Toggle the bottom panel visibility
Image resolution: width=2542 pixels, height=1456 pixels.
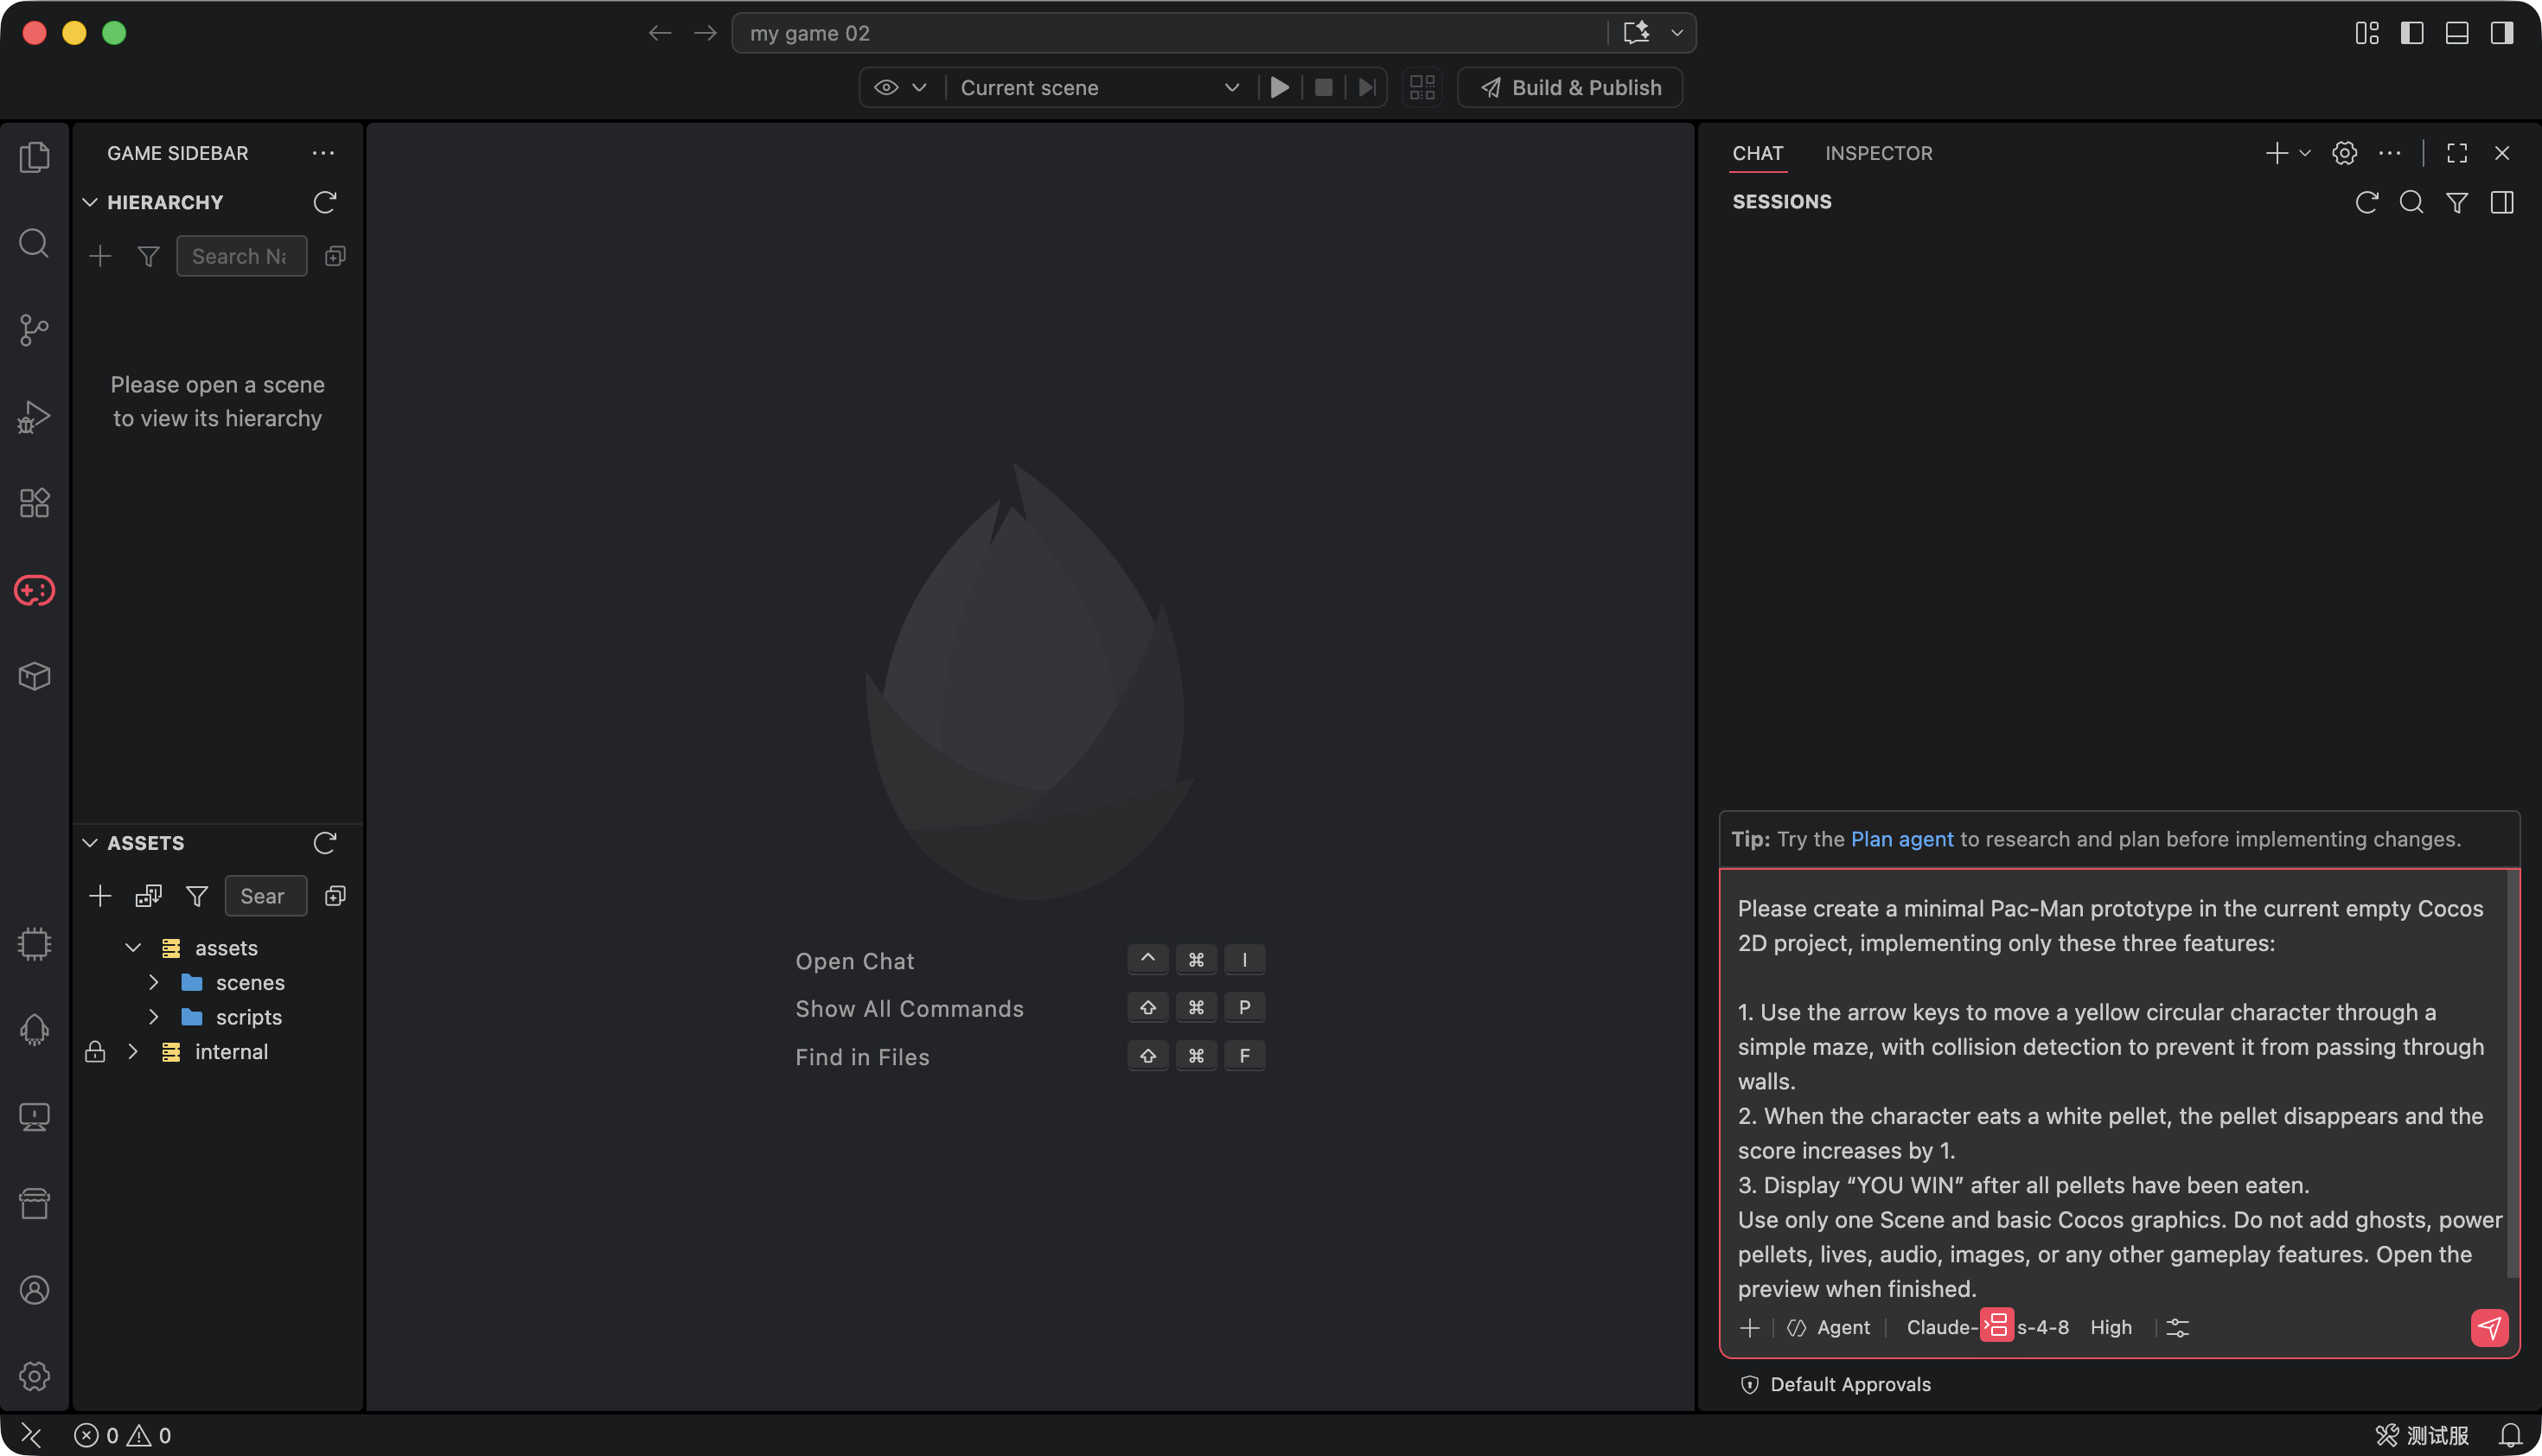pos(2457,33)
